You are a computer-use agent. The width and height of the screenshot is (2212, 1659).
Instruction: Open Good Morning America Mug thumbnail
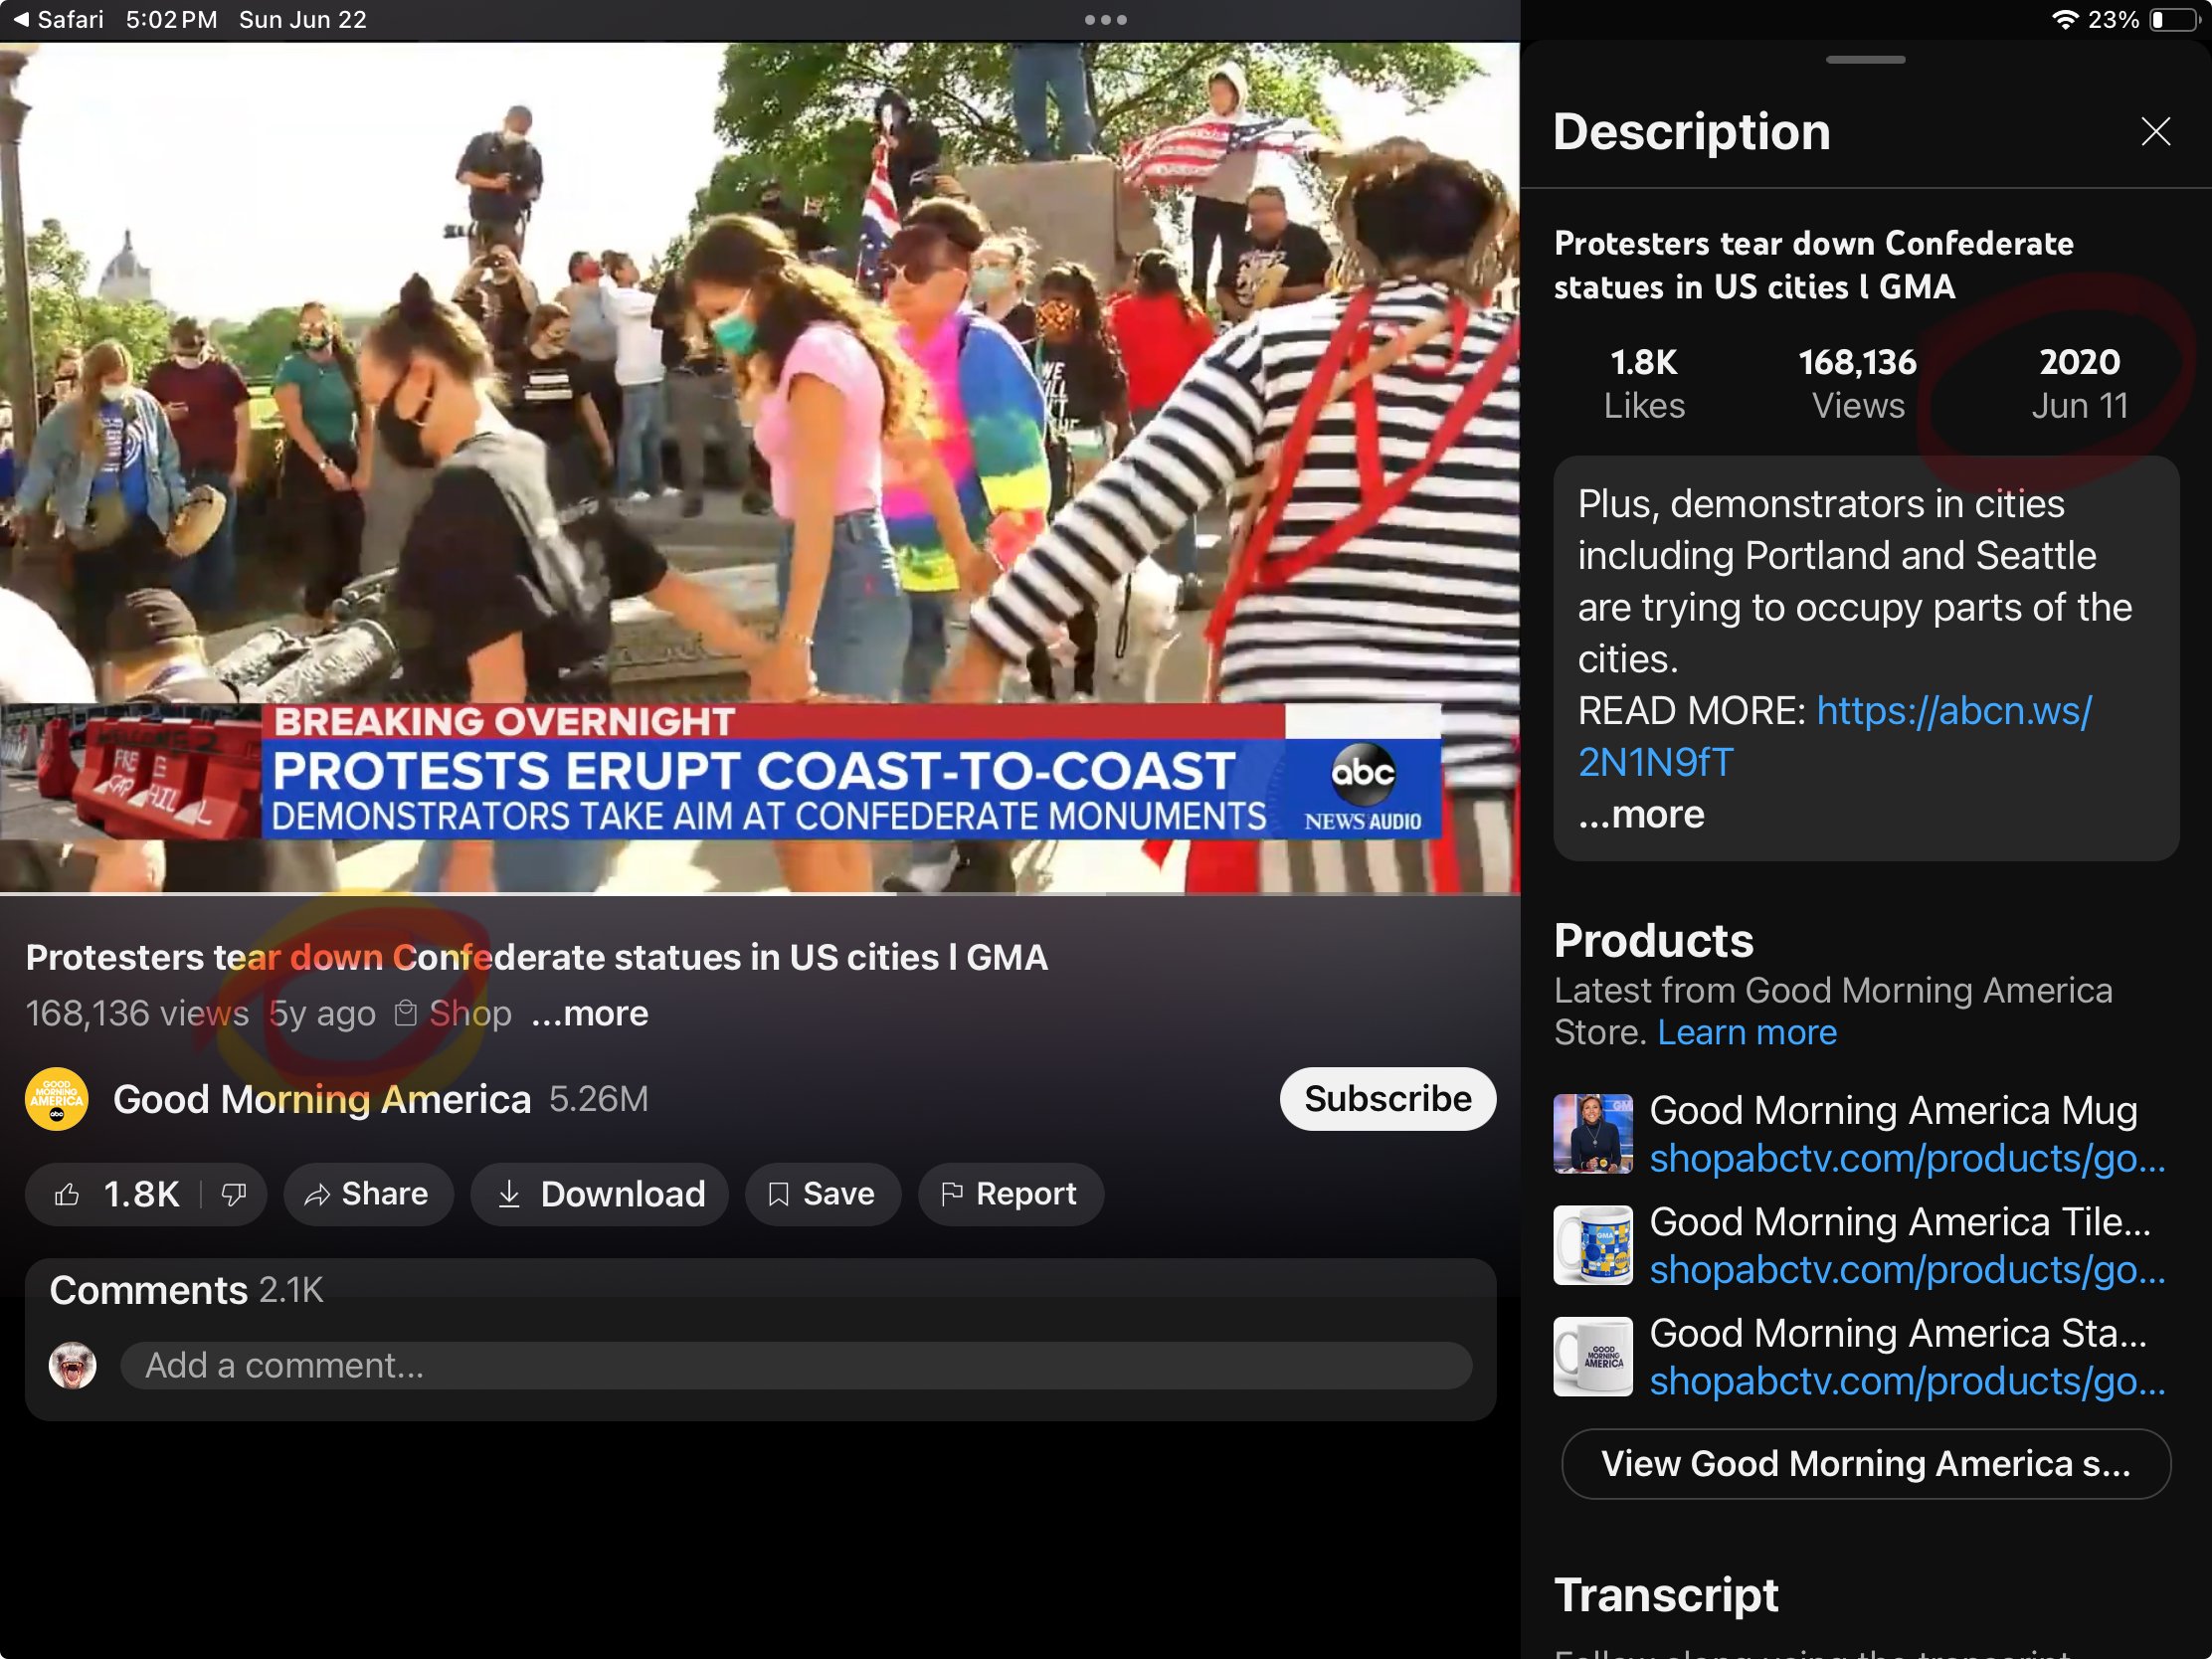point(1593,1134)
